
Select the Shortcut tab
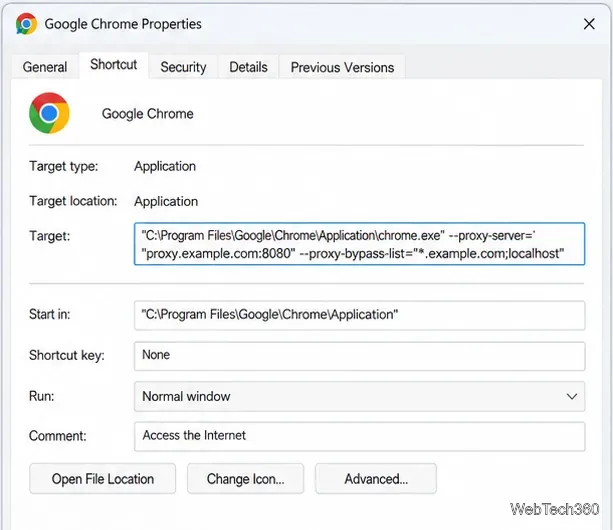tap(114, 65)
